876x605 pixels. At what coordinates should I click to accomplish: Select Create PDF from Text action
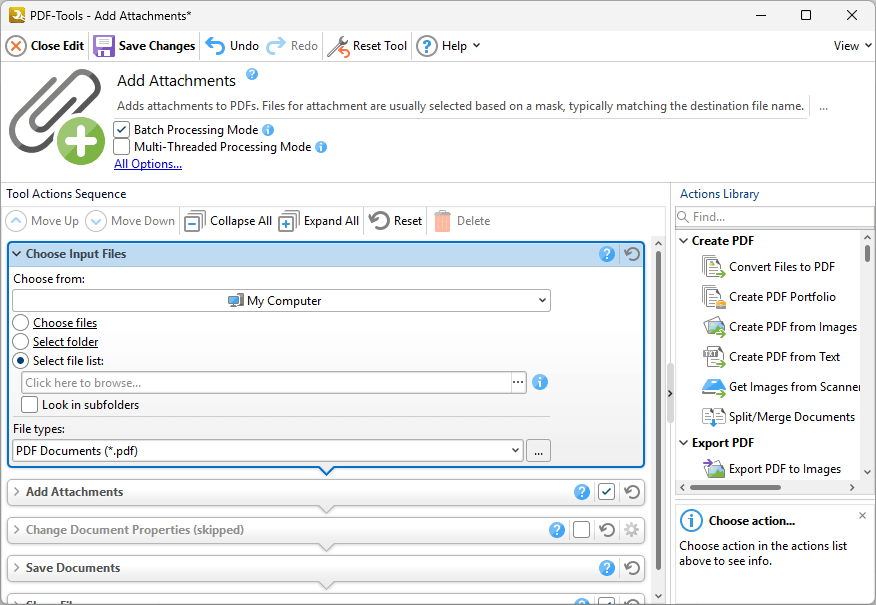click(772, 357)
